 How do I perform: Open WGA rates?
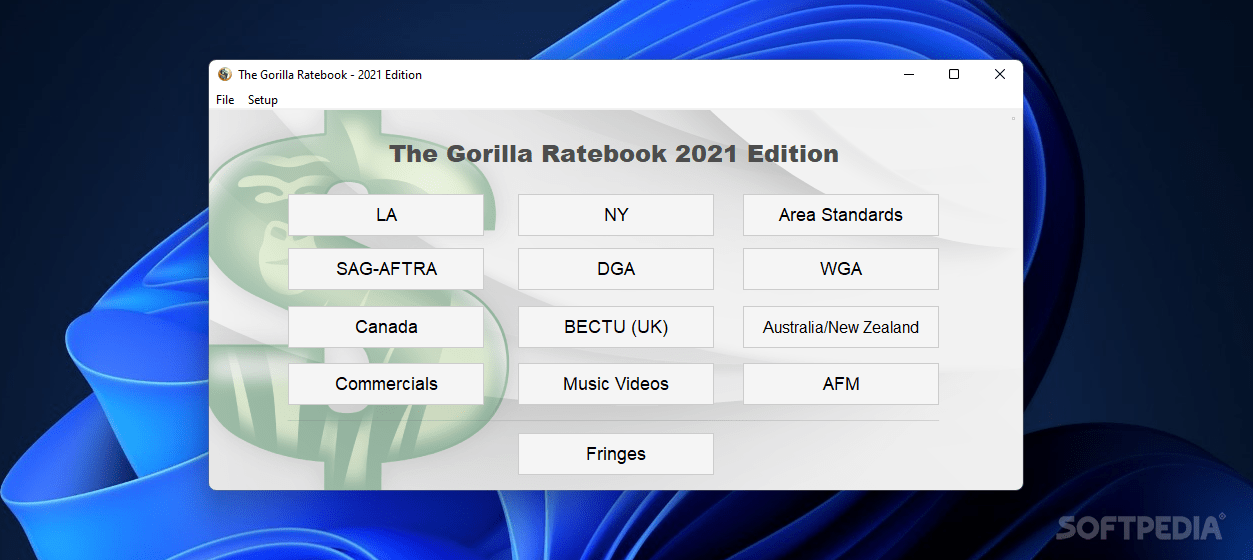click(x=841, y=269)
